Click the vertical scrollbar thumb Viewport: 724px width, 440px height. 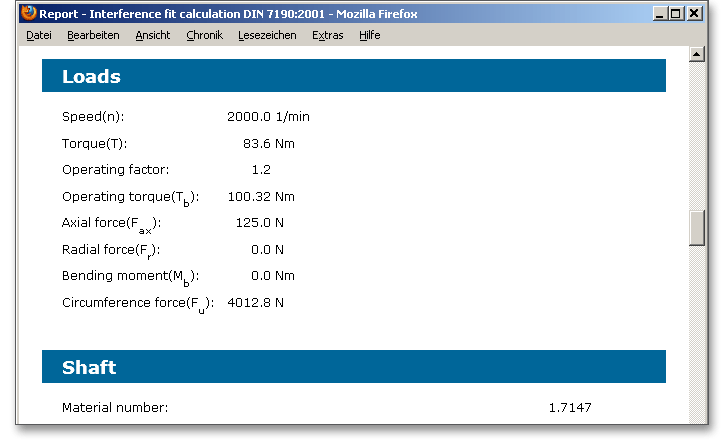click(697, 228)
